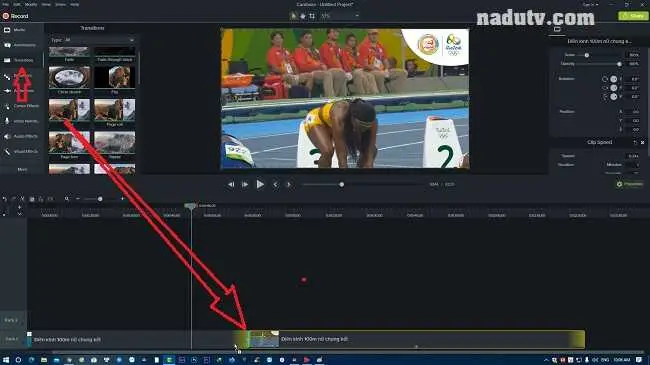
Task: Click the Opacity slider handle
Action: tap(619, 64)
